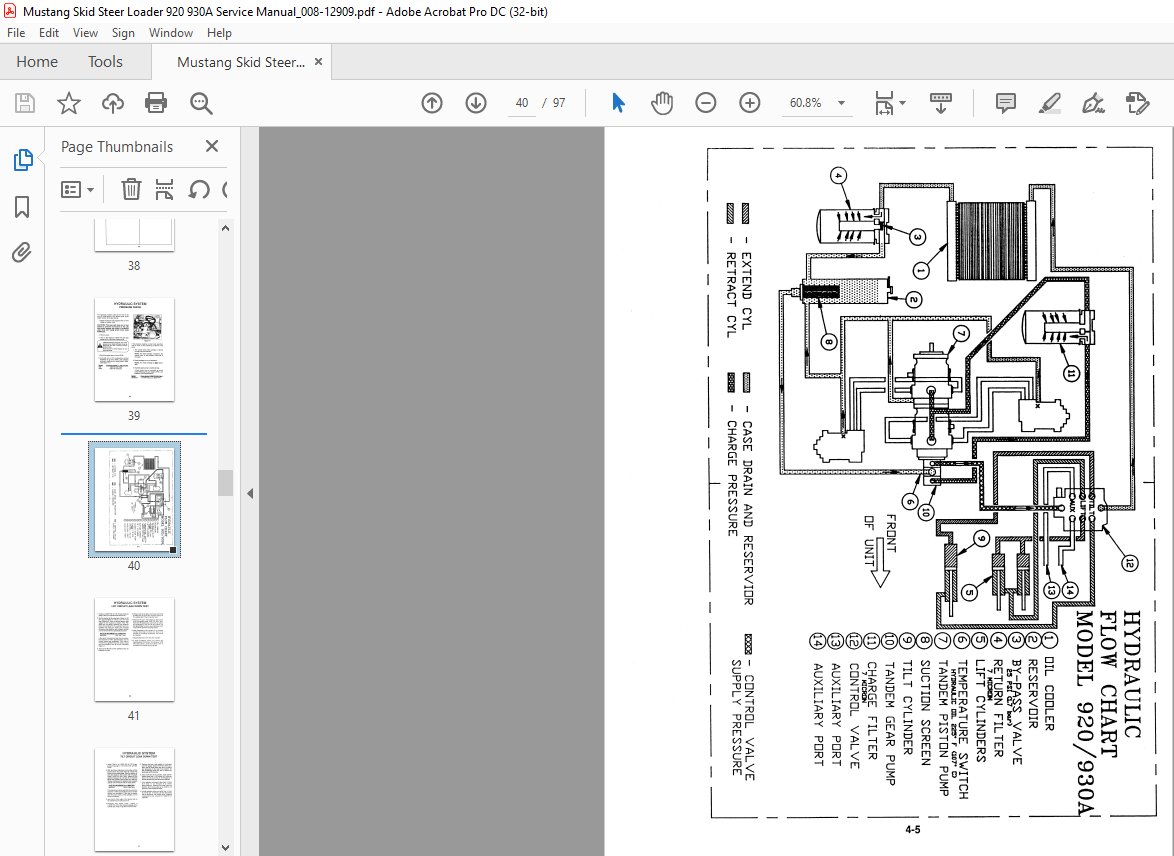Select the page 39 thumbnail
The height and width of the screenshot is (856, 1174).
click(x=134, y=349)
